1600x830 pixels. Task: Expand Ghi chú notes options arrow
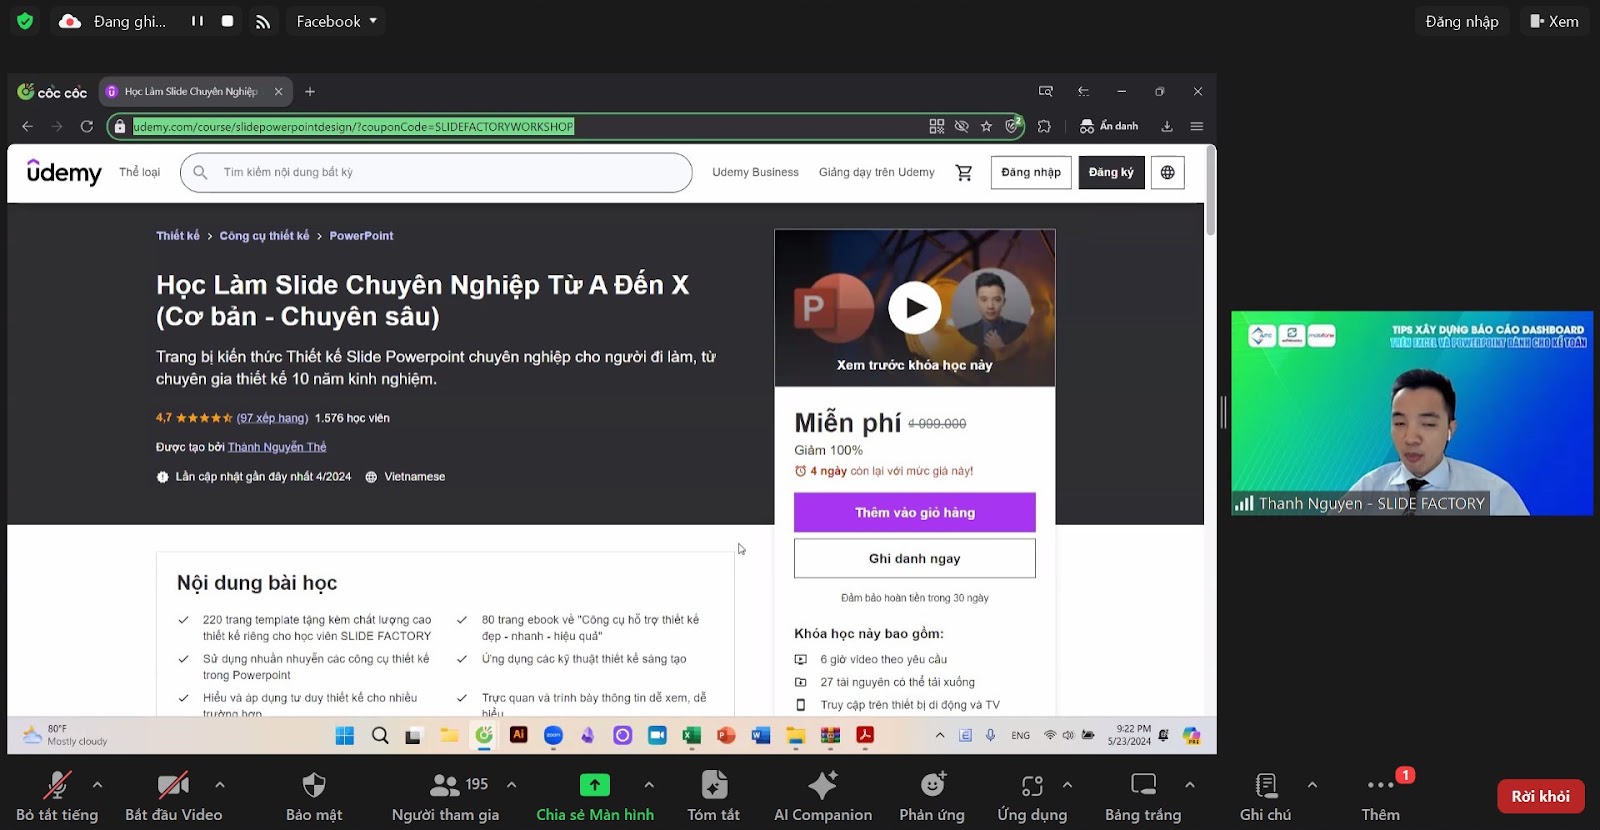(x=1312, y=785)
